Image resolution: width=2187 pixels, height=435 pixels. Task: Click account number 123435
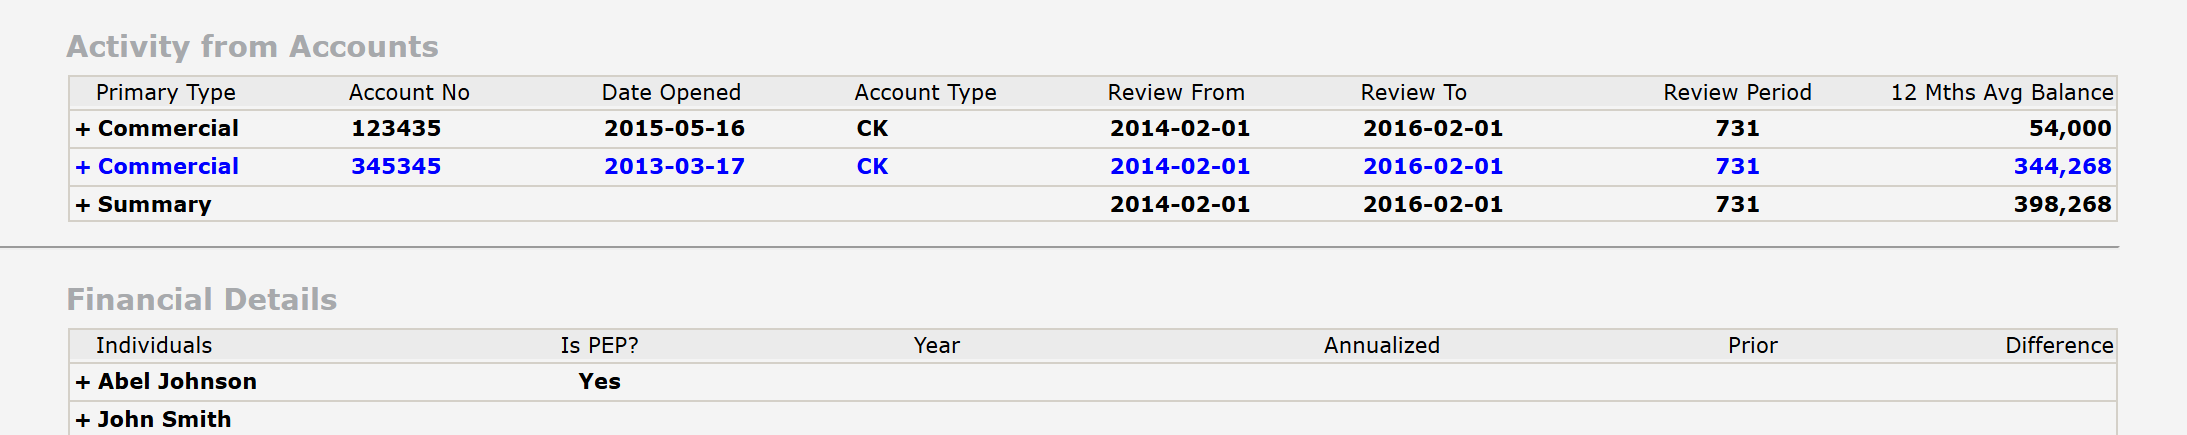396,128
